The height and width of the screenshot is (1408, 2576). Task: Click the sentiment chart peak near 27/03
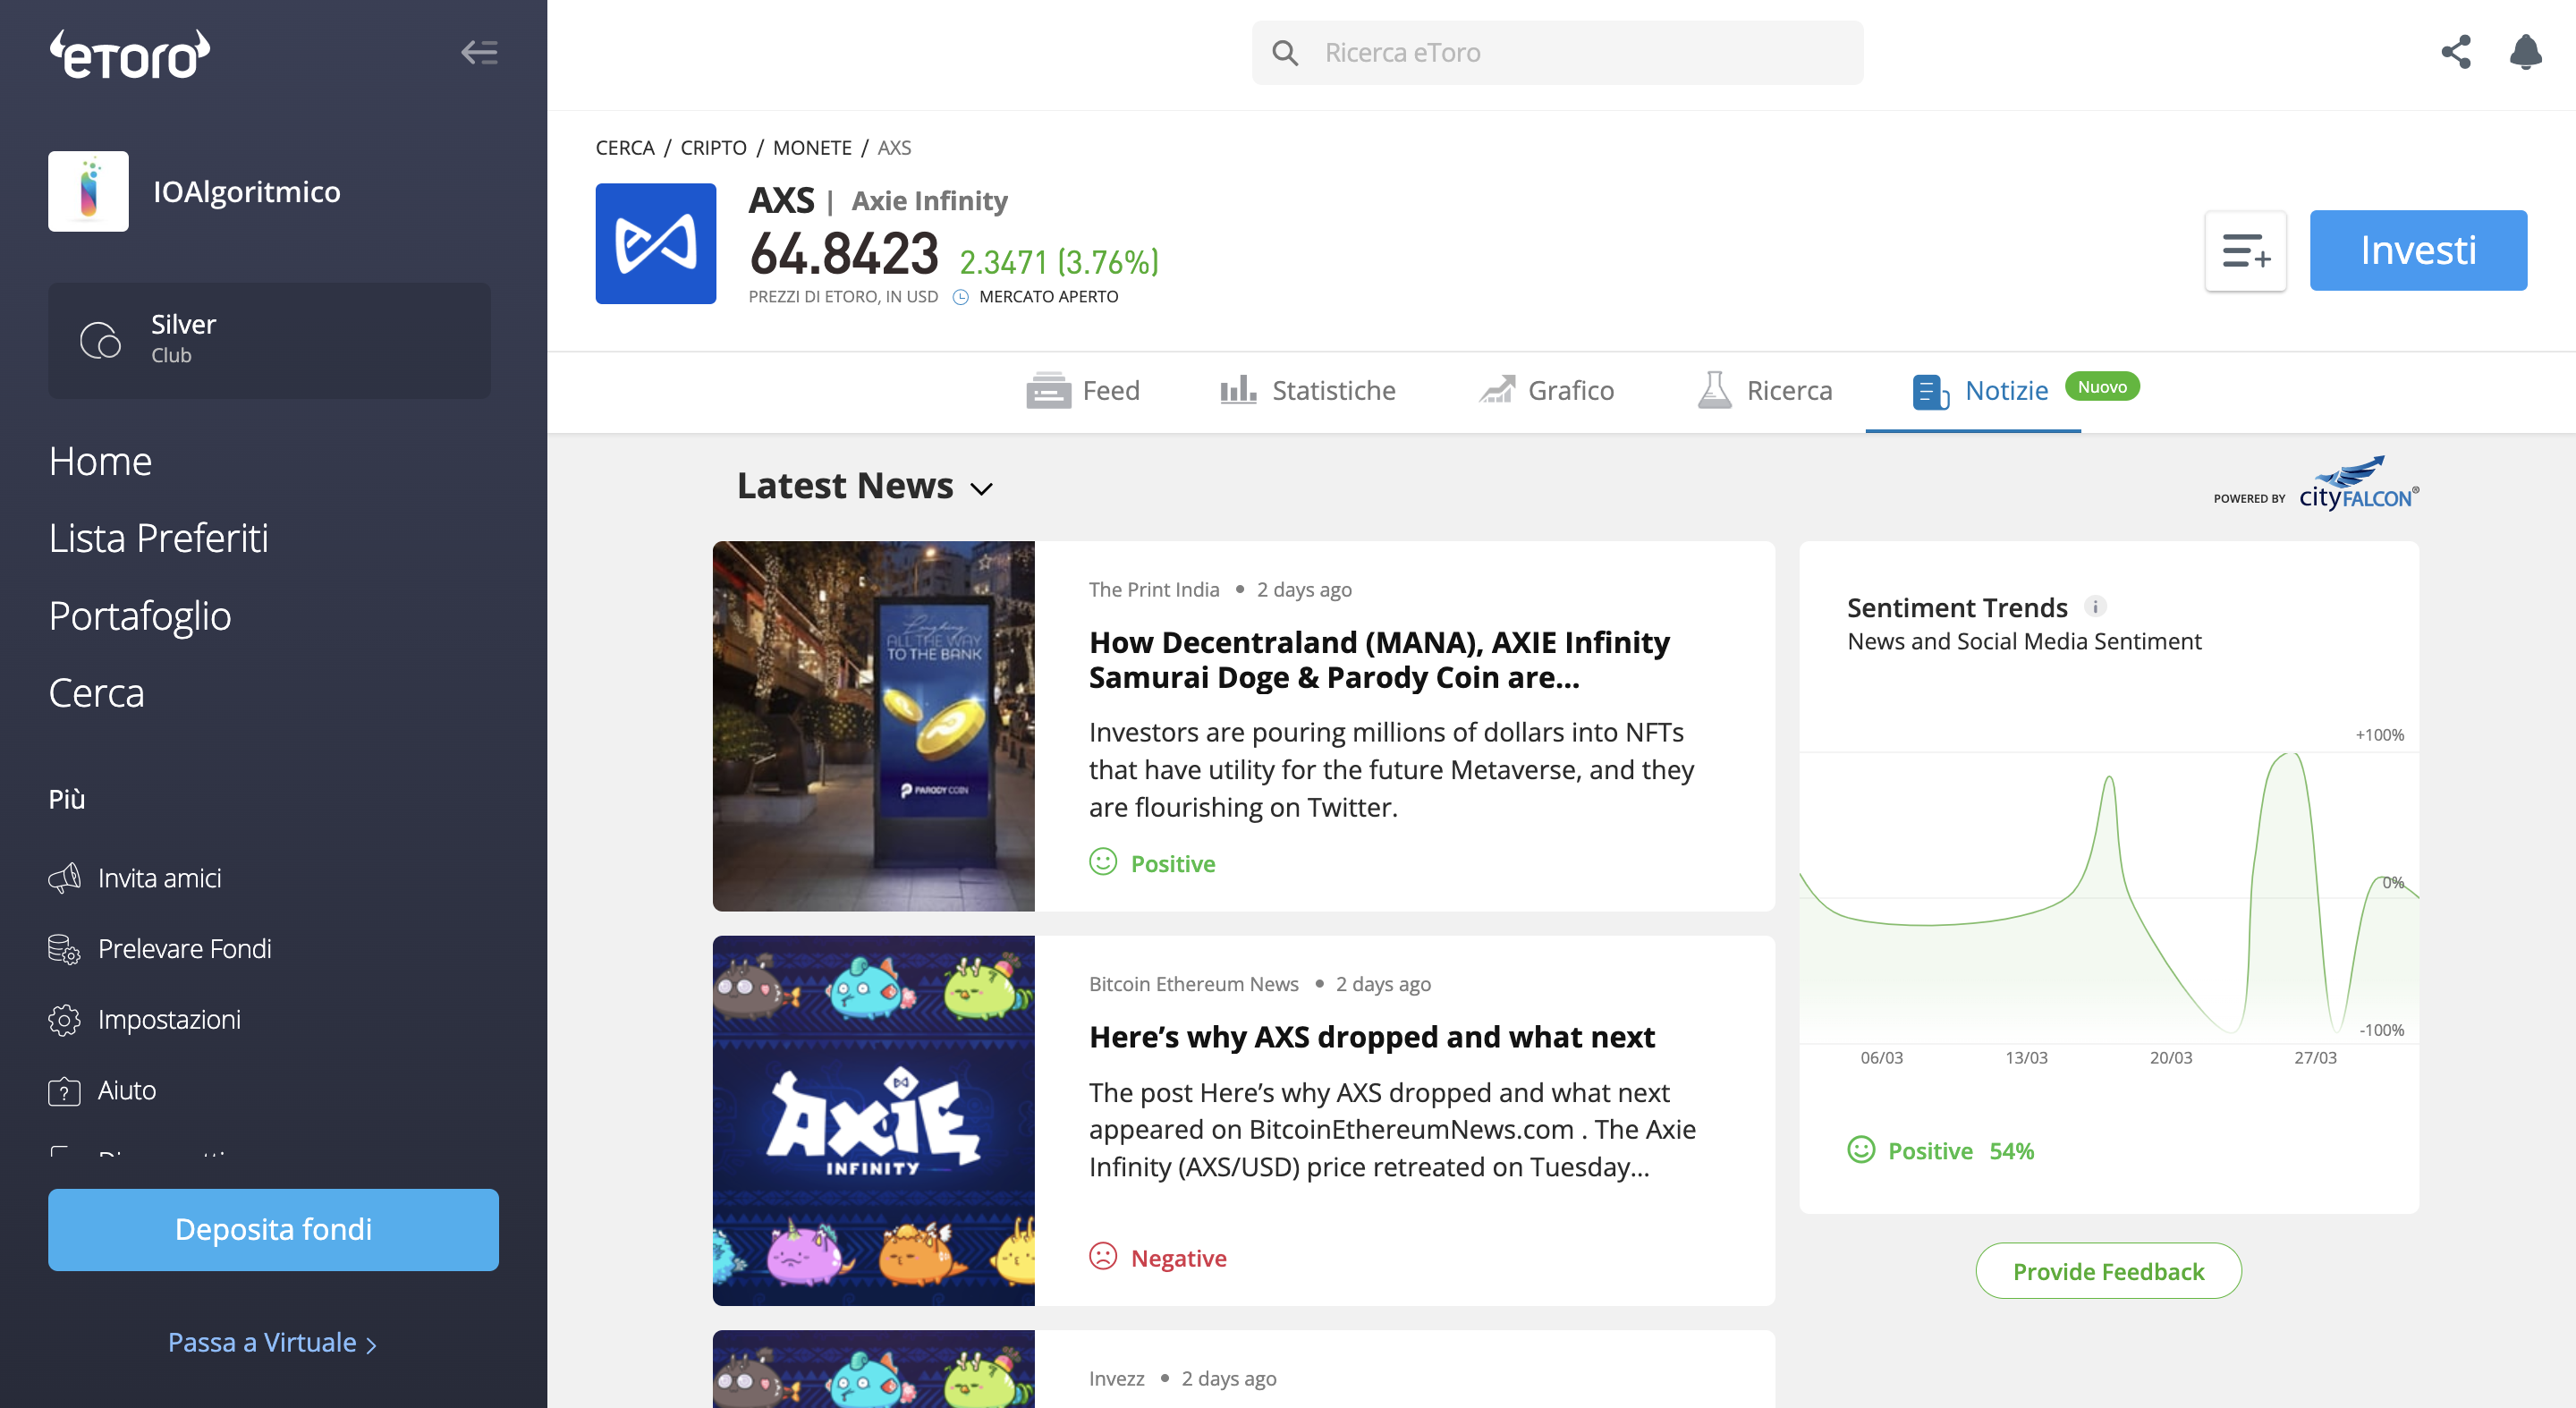pyautogui.click(x=2290, y=756)
